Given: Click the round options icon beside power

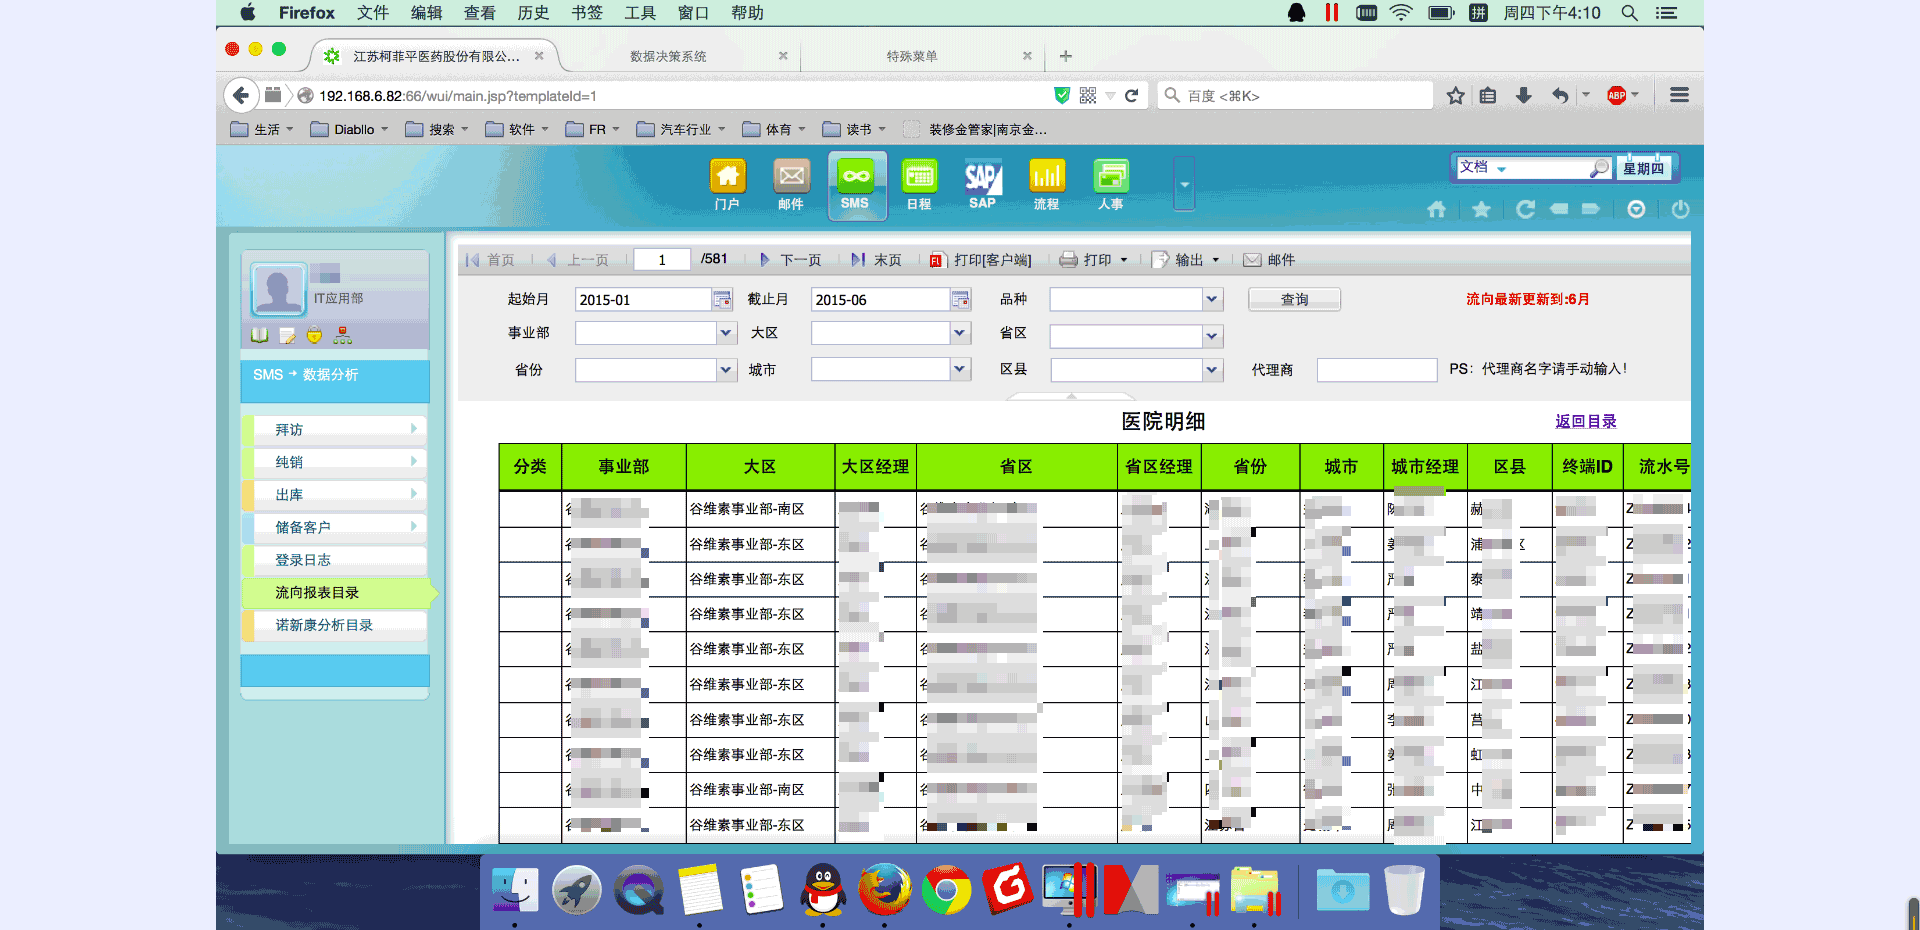Looking at the screenshot, I should pos(1636,209).
